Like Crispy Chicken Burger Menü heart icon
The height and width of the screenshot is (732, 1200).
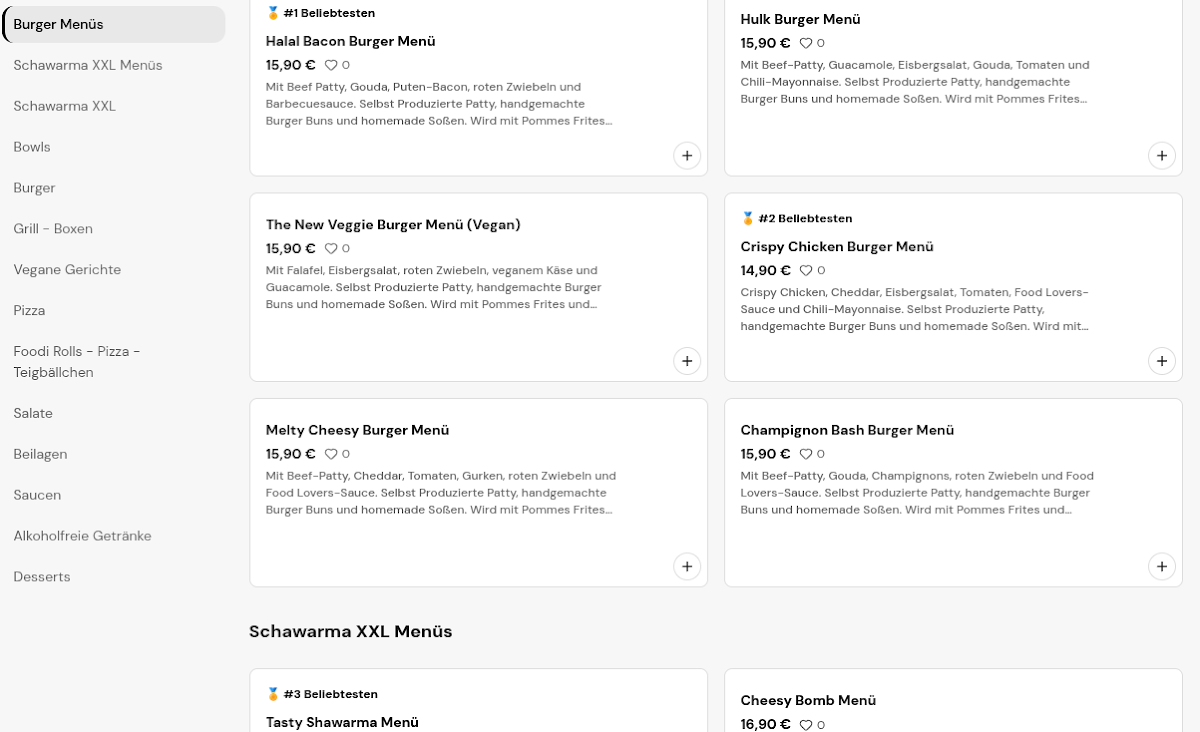coord(806,271)
